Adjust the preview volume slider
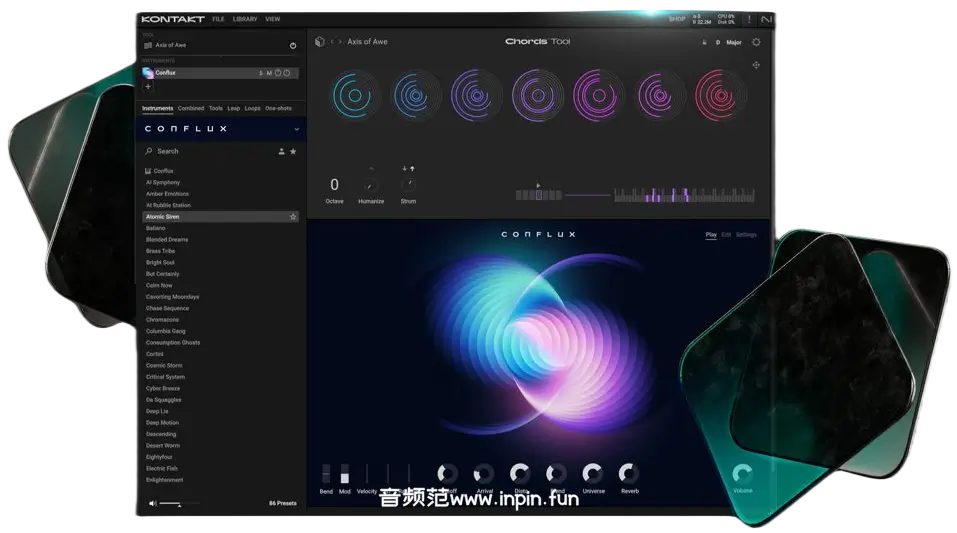This screenshot has height=533, width=957. 179,504
